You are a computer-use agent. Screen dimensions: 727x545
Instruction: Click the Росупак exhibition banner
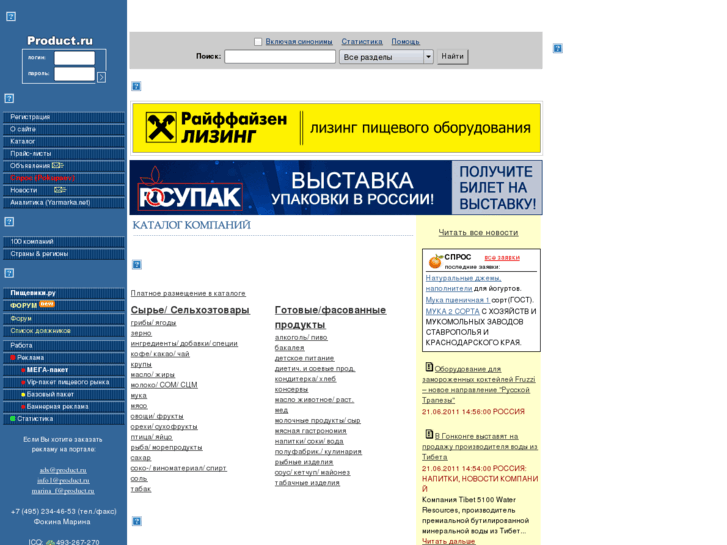point(291,187)
